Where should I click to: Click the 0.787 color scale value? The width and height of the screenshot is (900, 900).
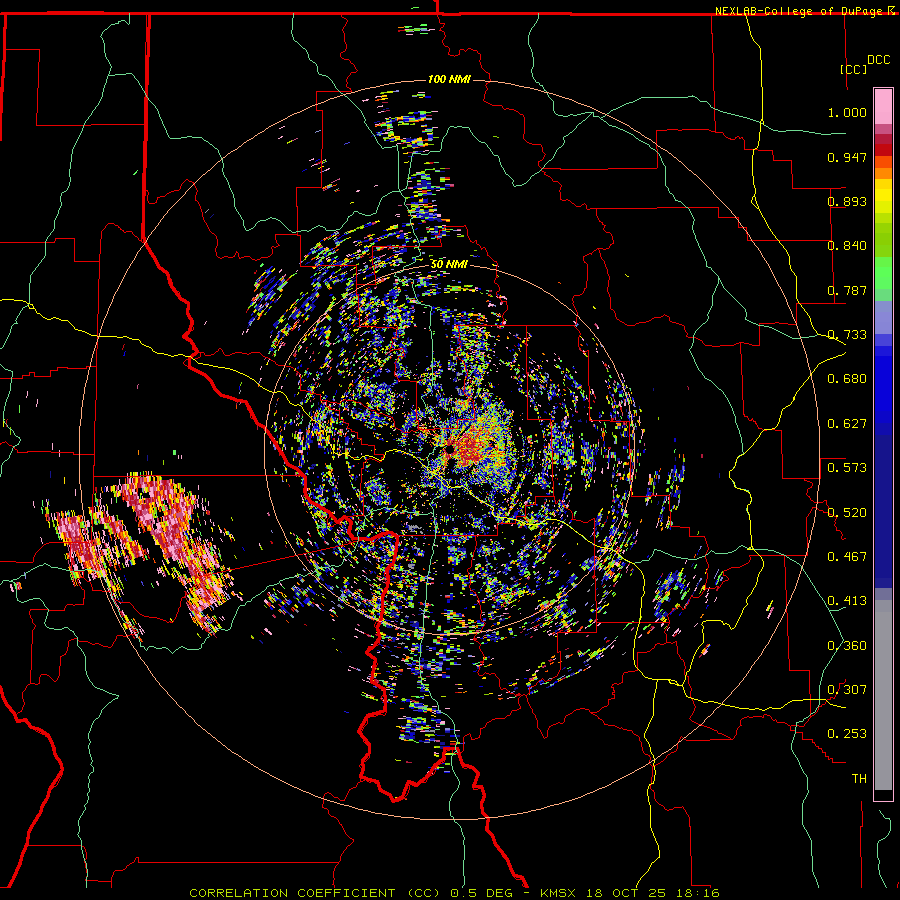[847, 290]
